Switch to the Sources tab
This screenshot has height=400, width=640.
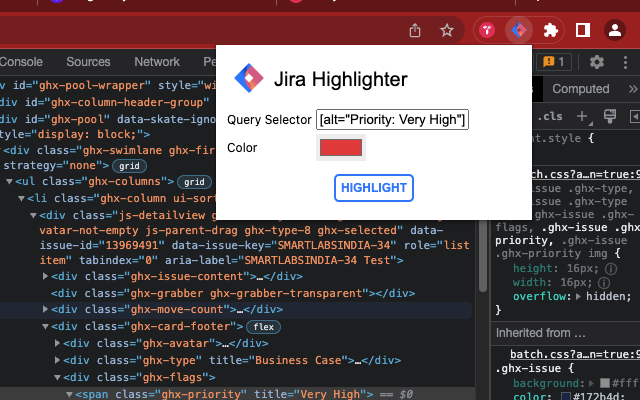point(88,62)
